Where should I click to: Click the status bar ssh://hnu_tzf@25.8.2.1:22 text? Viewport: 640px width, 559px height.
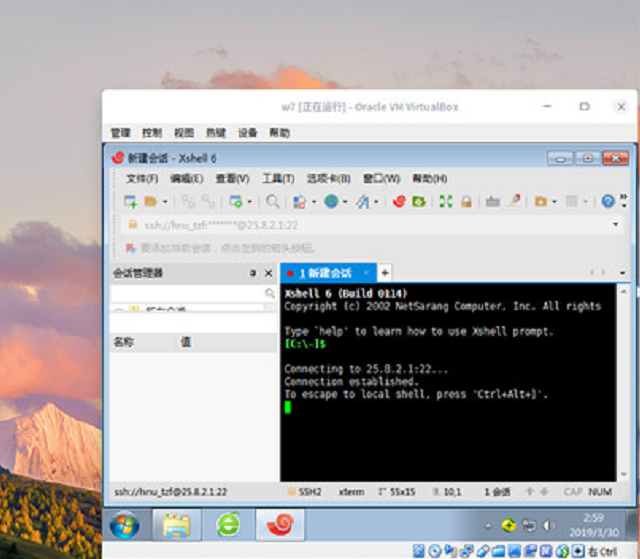171,492
